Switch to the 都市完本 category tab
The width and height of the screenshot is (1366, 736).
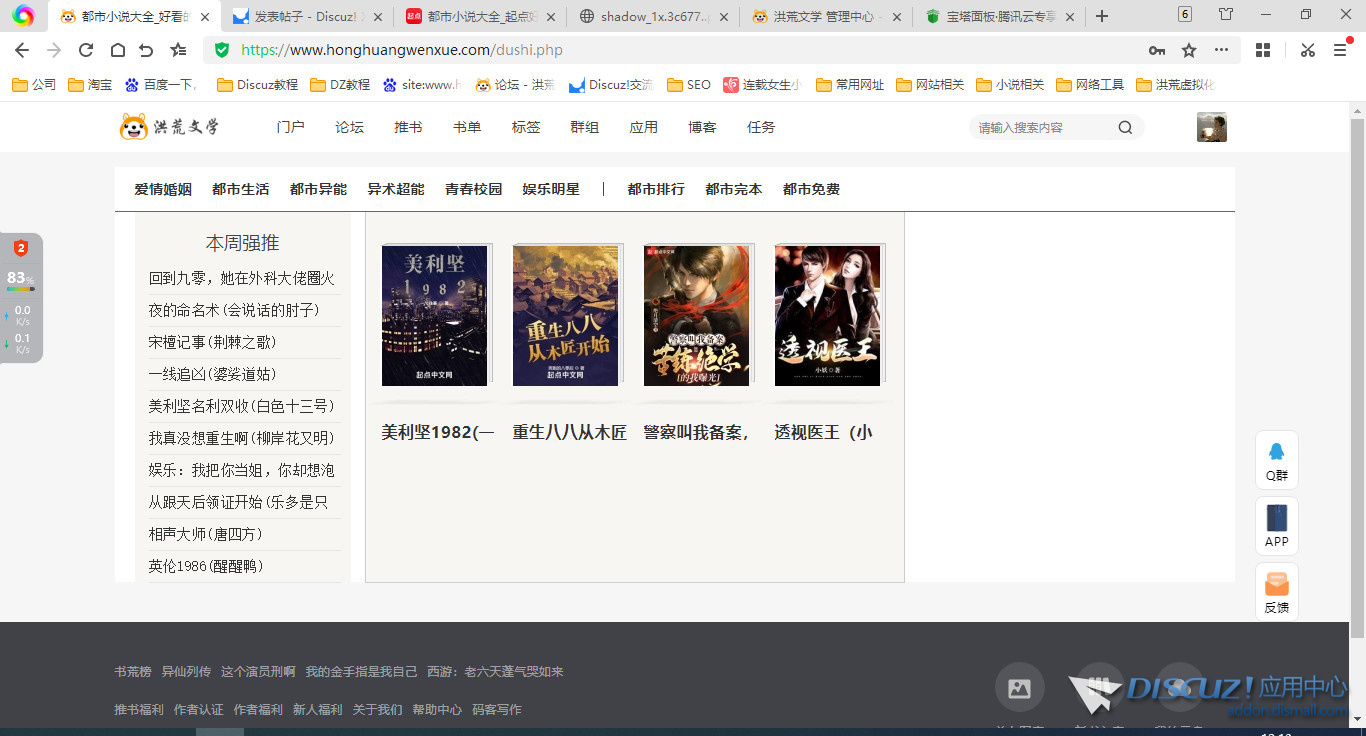pos(733,188)
